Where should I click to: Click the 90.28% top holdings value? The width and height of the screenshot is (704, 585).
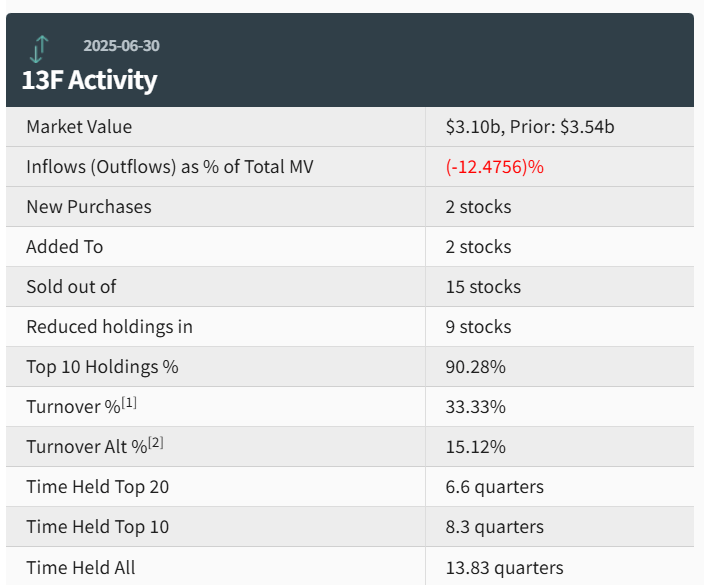pos(476,367)
